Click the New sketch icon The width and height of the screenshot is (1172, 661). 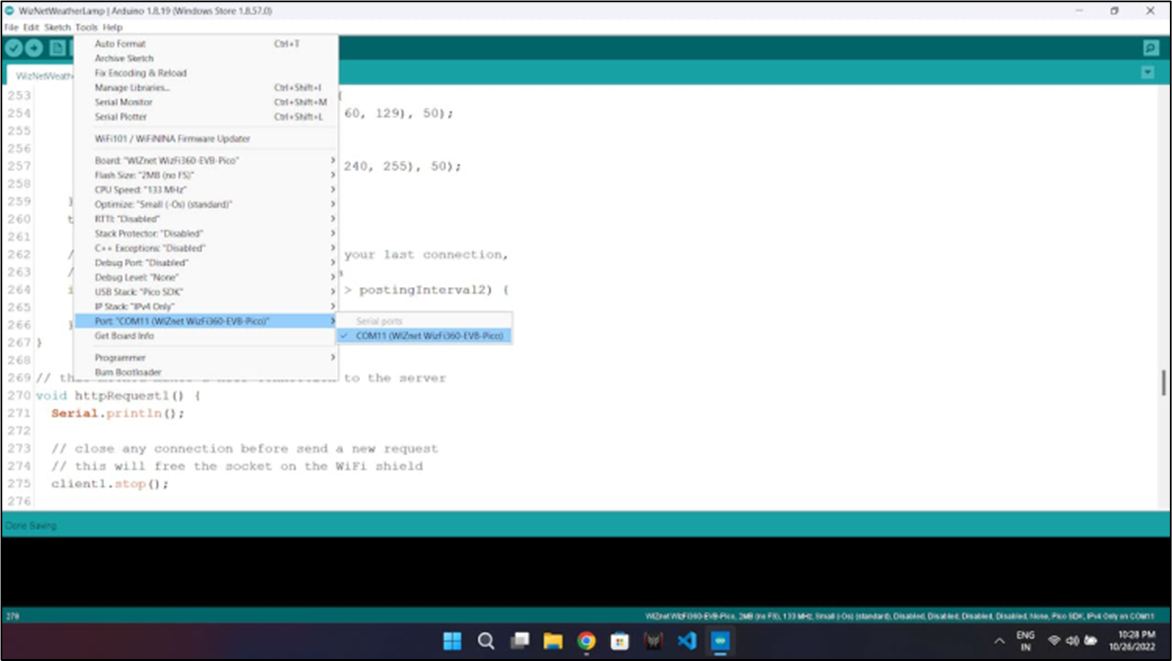point(58,48)
